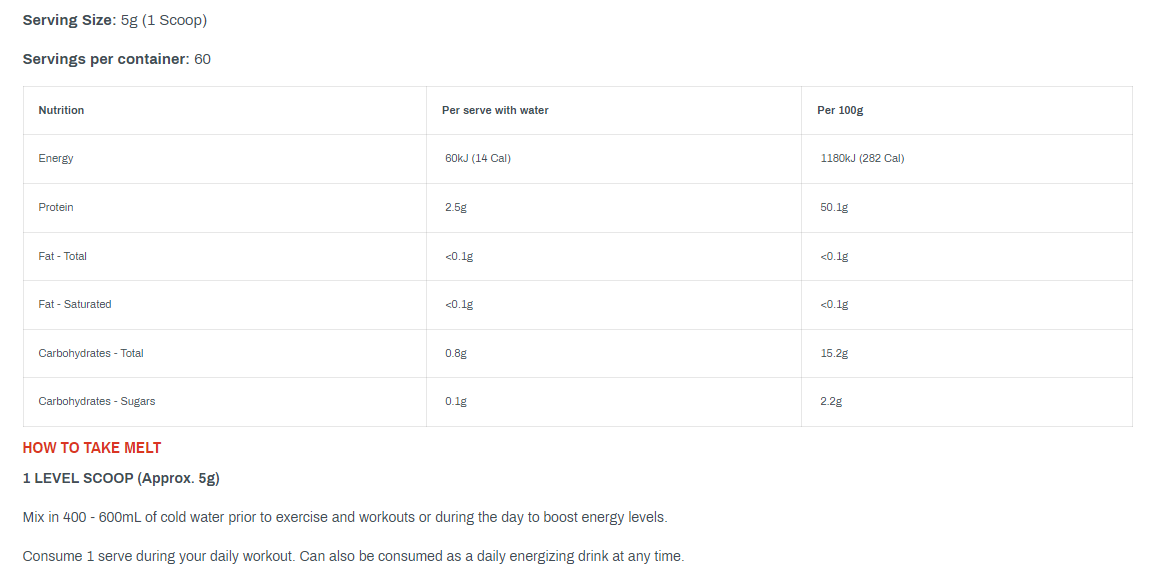The height and width of the screenshot is (576, 1151).
Task: Click the Per 100g column header
Action: [840, 110]
